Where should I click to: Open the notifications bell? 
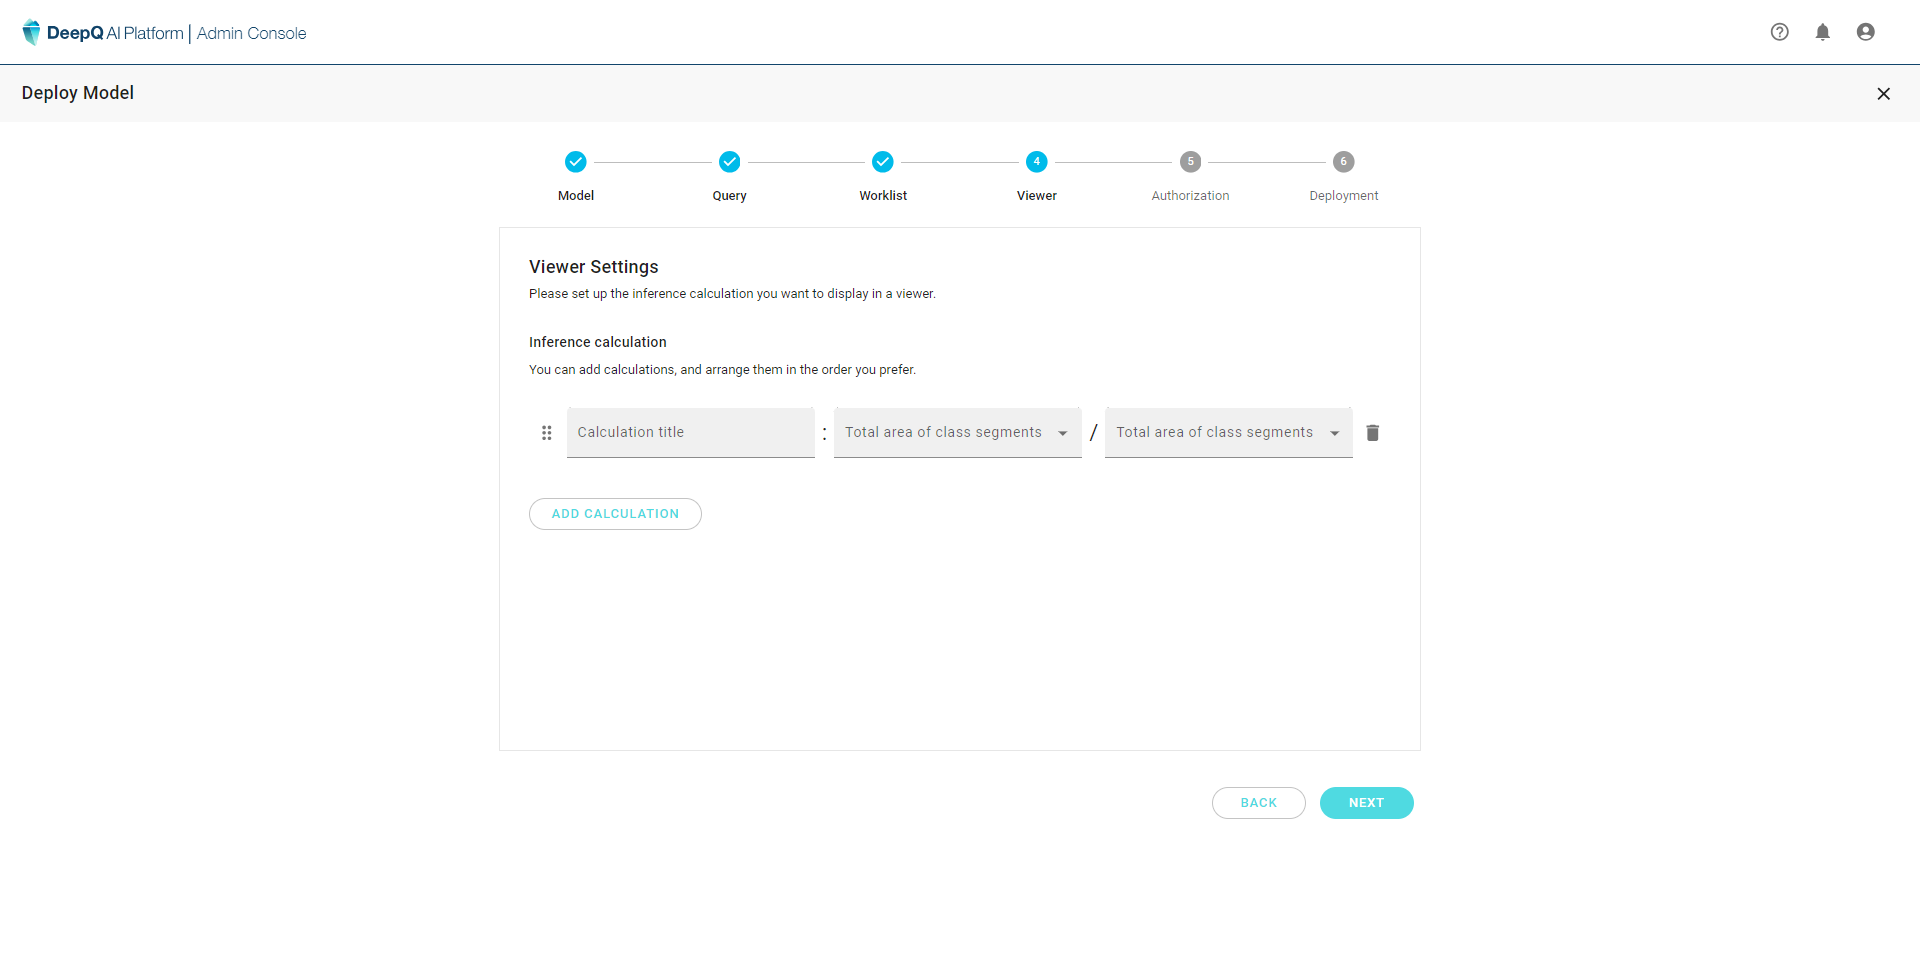click(x=1822, y=32)
